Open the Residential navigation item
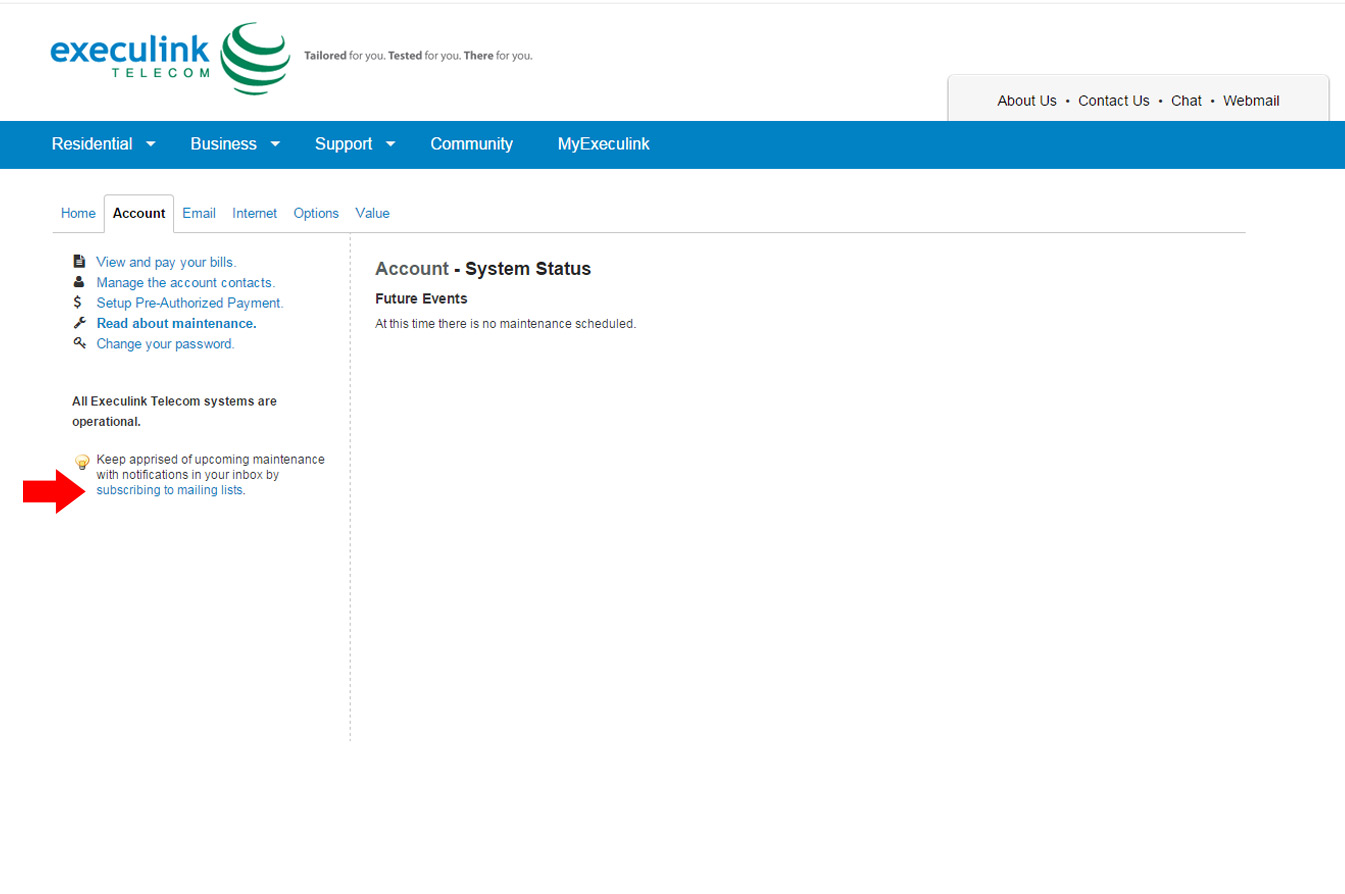1345x894 pixels. click(92, 144)
